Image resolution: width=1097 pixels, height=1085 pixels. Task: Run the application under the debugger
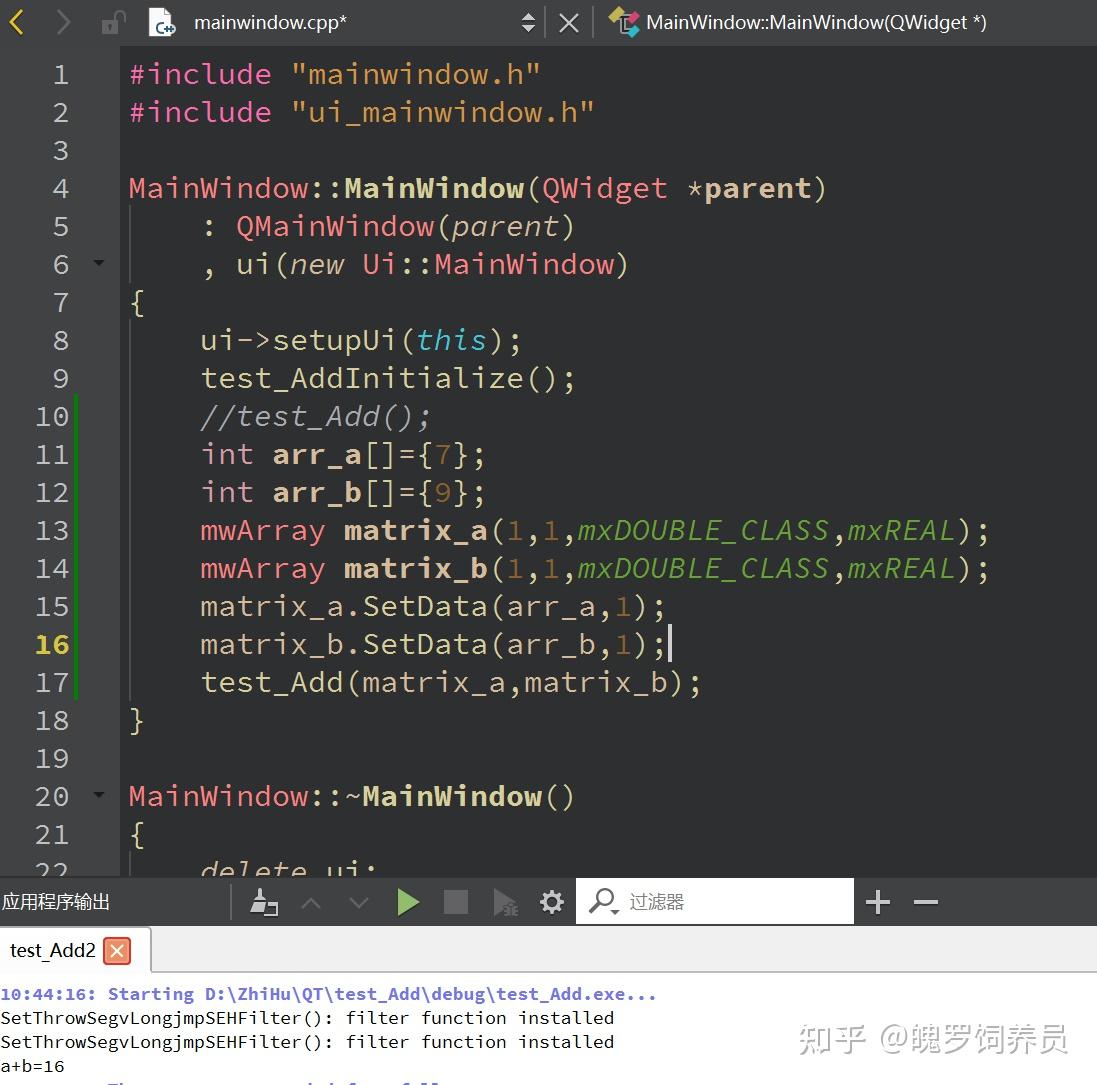[503, 901]
